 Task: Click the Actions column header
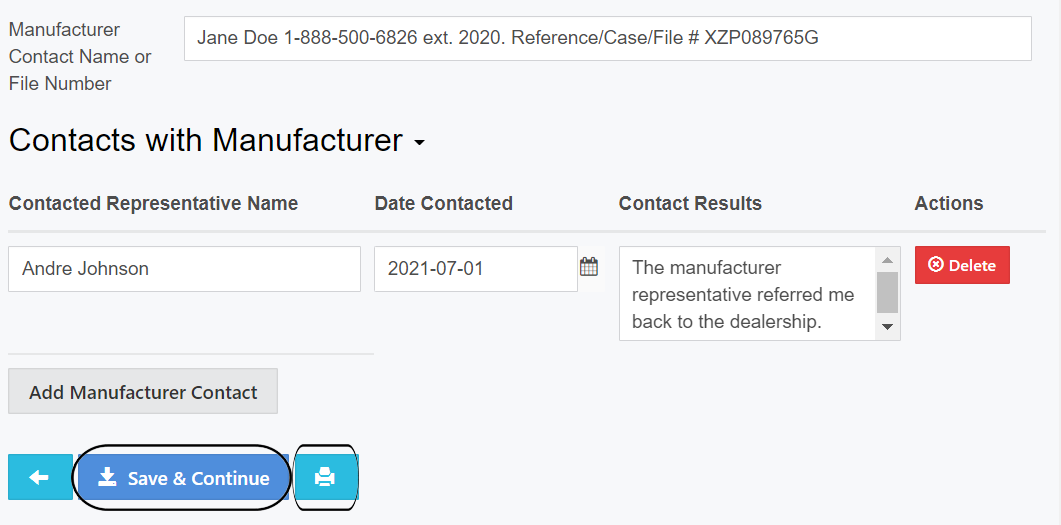949,203
